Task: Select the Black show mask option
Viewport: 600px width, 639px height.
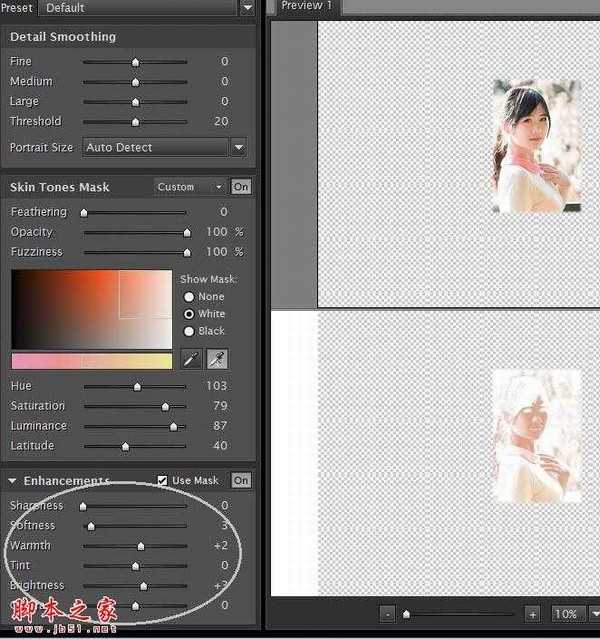Action: [189, 331]
